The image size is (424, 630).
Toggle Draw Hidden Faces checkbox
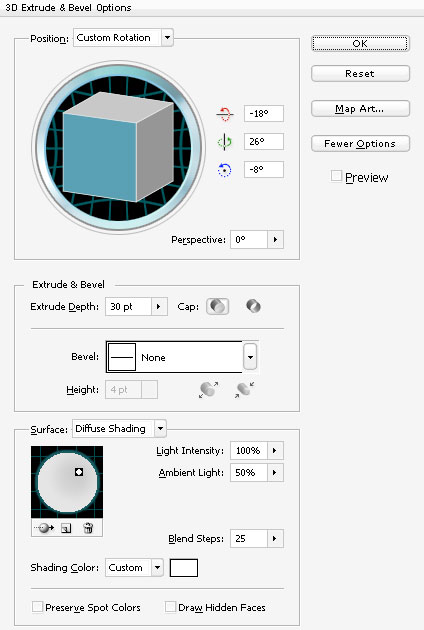[170, 607]
